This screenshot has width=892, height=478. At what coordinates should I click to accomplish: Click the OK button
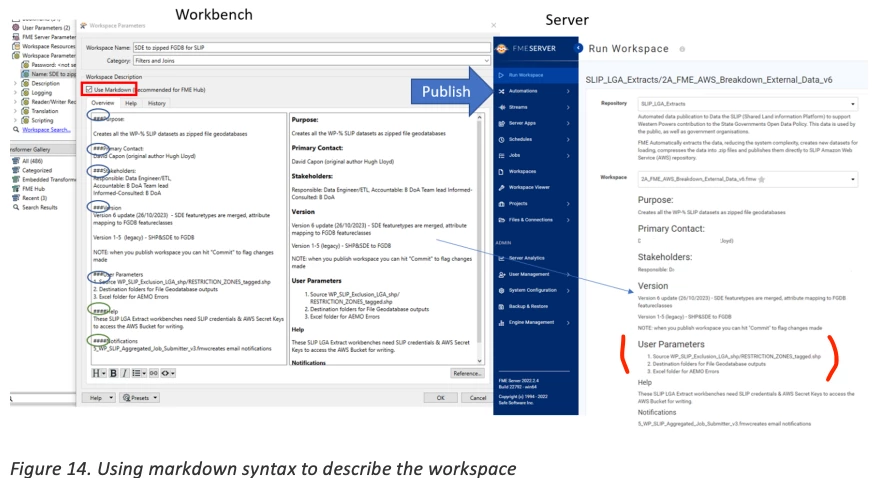tap(440, 398)
